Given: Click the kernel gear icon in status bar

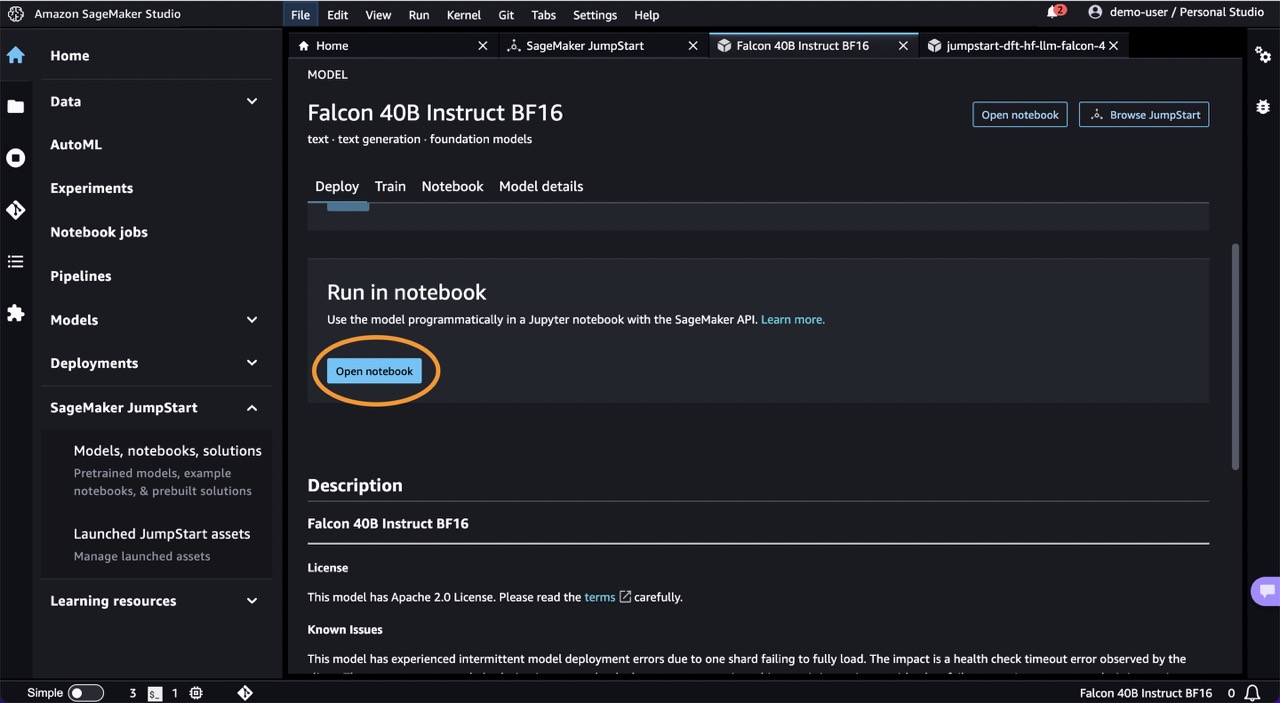Looking at the screenshot, I should click(196, 693).
